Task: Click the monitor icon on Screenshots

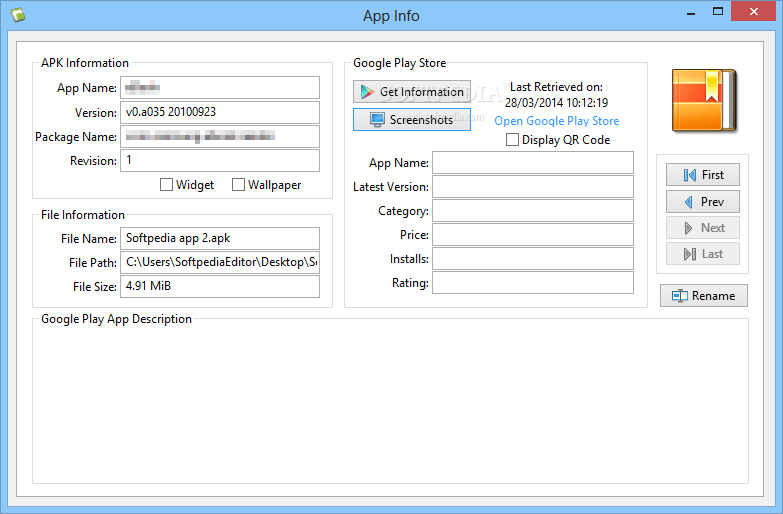Action: click(x=377, y=119)
